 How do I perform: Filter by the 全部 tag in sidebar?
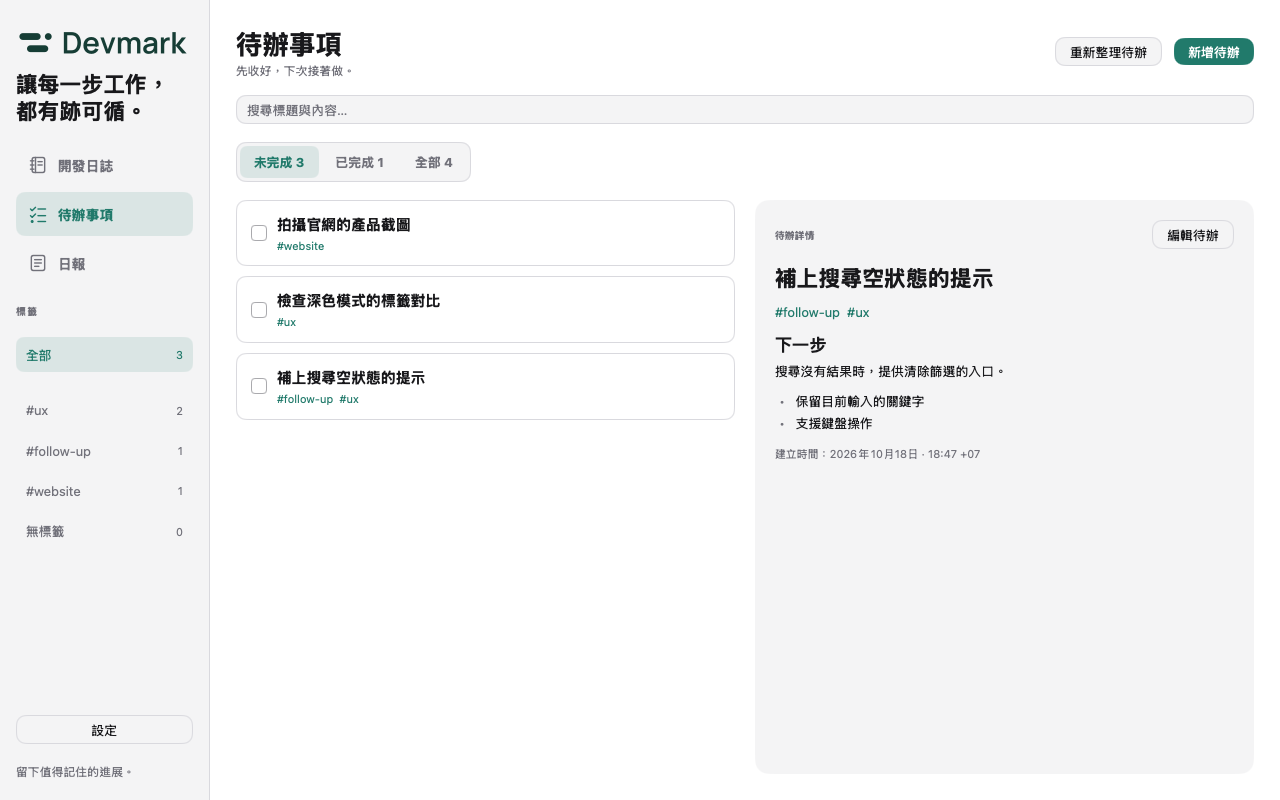[104, 355]
